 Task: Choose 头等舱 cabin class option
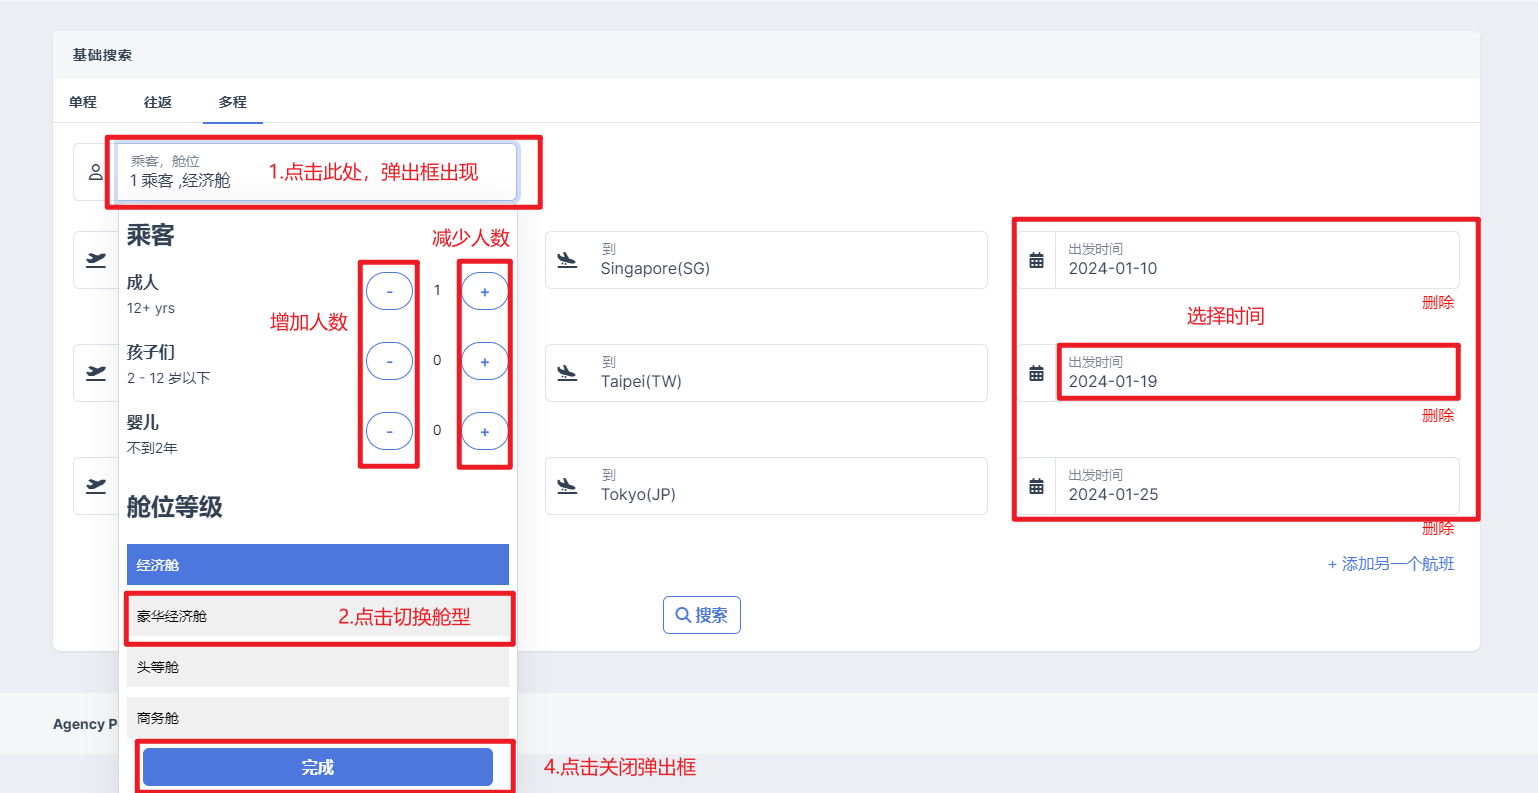317,667
